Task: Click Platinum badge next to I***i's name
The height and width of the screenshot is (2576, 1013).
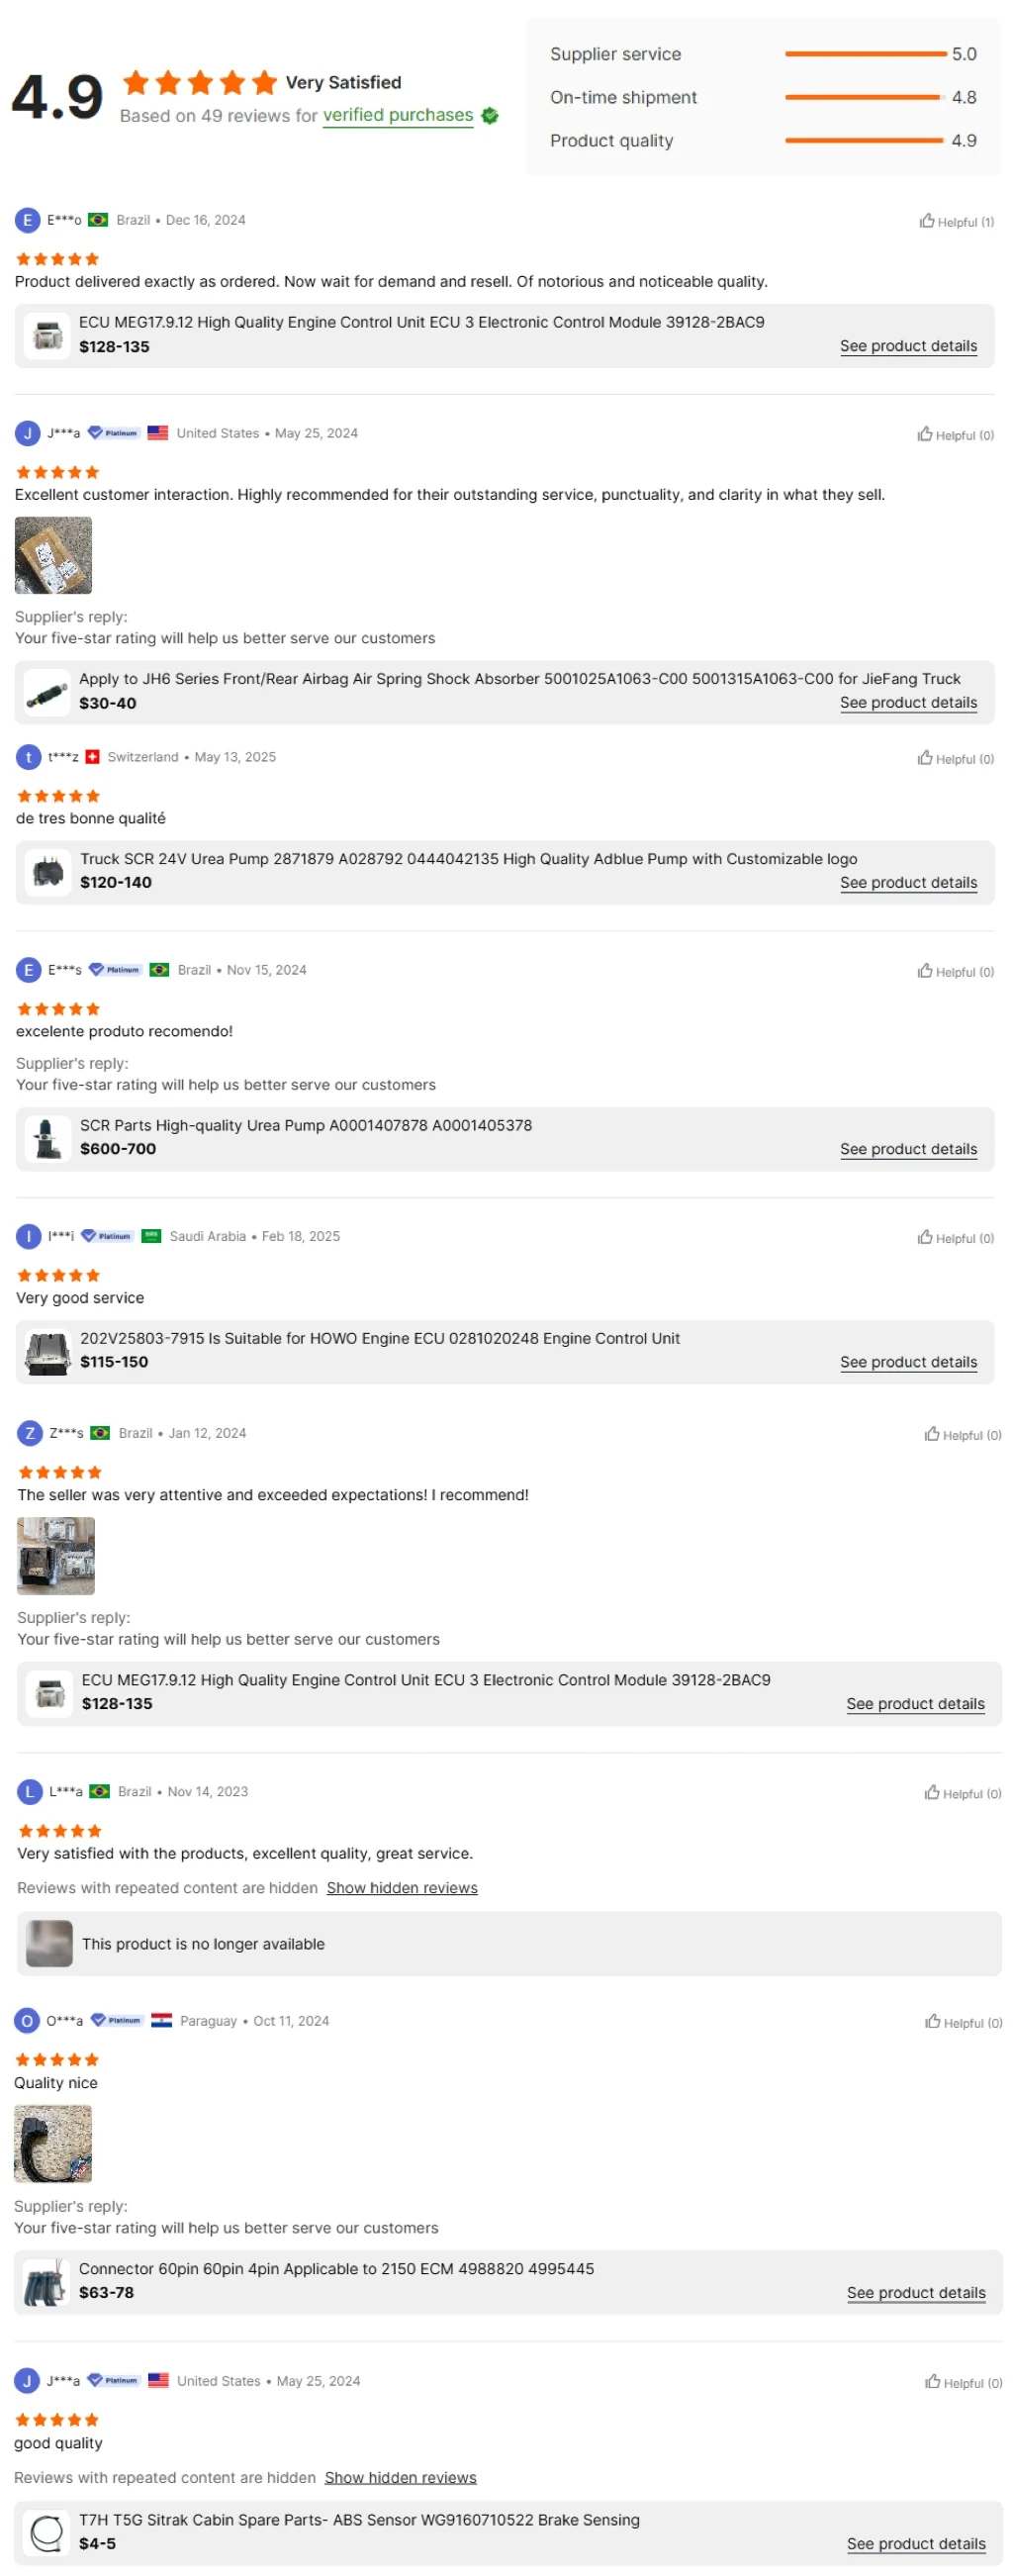Action: click(107, 1237)
